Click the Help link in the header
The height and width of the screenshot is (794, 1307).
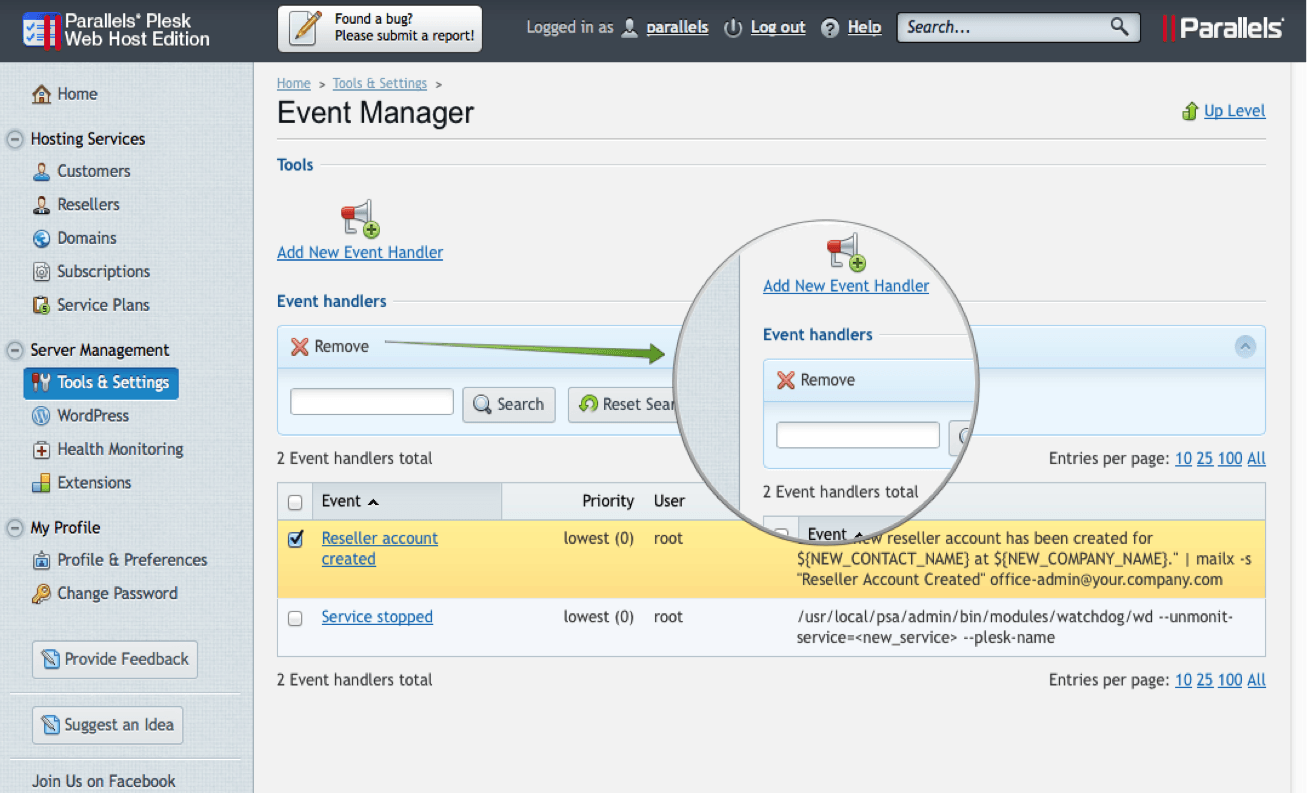pos(864,28)
